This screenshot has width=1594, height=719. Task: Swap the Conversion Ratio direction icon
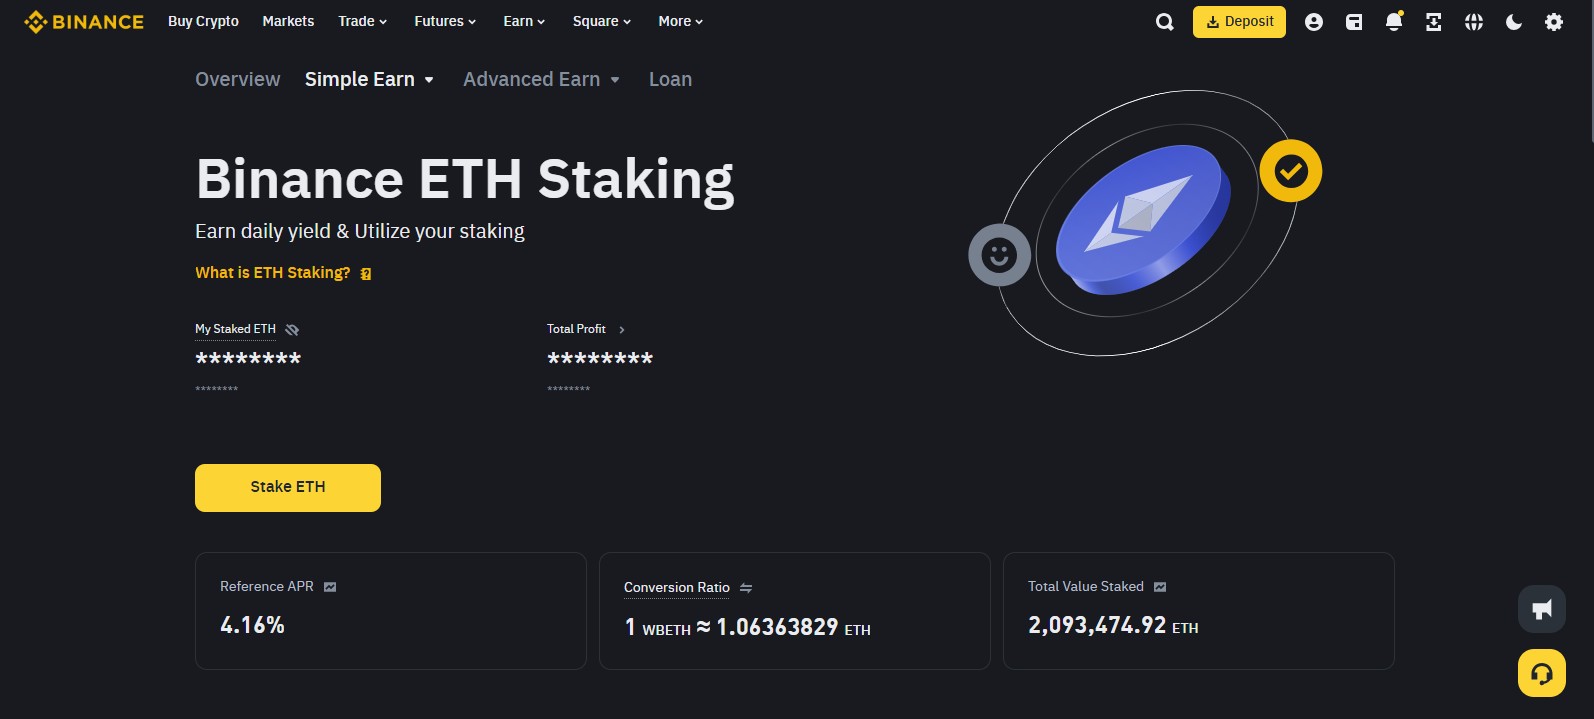click(x=746, y=588)
